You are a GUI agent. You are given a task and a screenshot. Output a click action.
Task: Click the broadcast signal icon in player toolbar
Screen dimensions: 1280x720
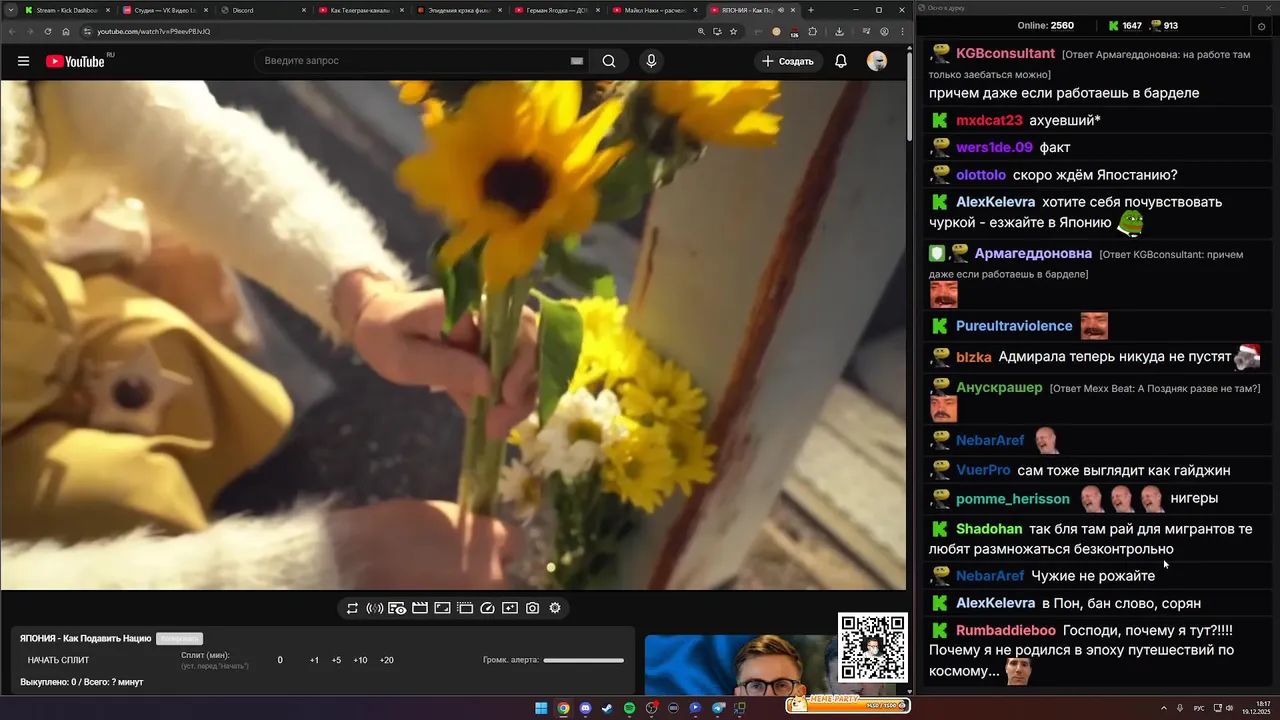[x=375, y=608]
